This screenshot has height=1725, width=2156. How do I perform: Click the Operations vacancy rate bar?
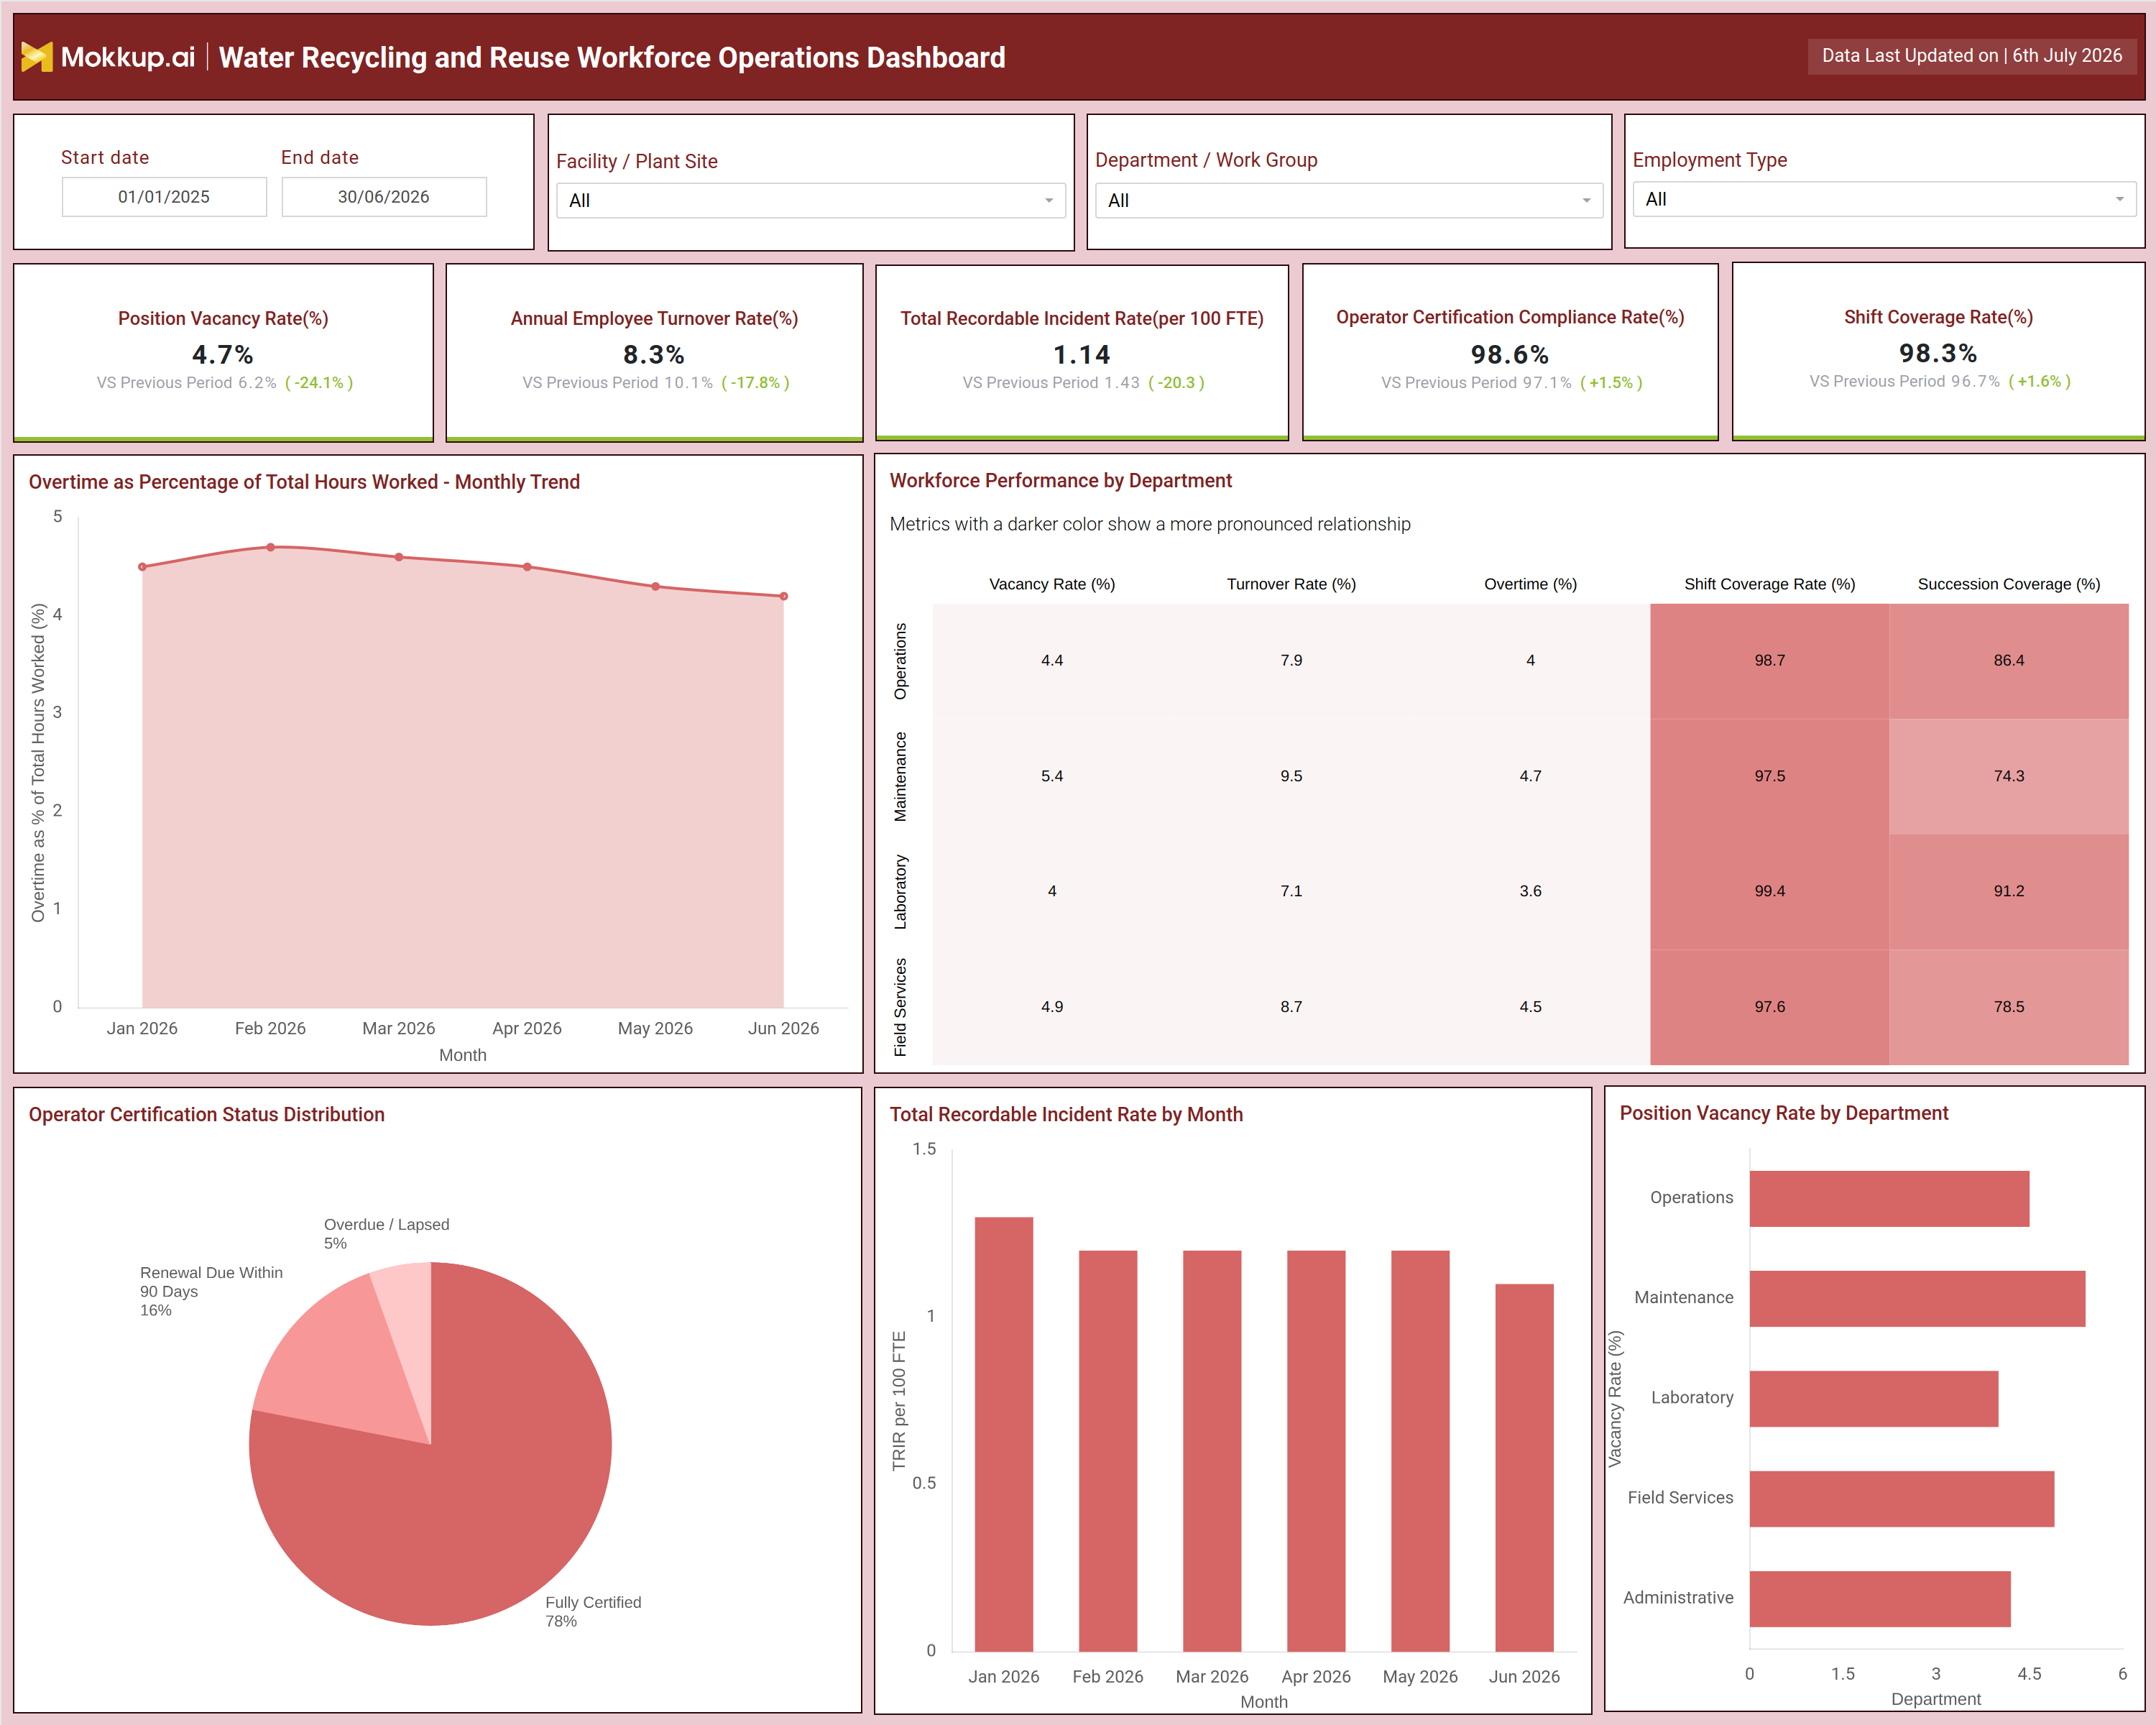tap(1889, 1199)
